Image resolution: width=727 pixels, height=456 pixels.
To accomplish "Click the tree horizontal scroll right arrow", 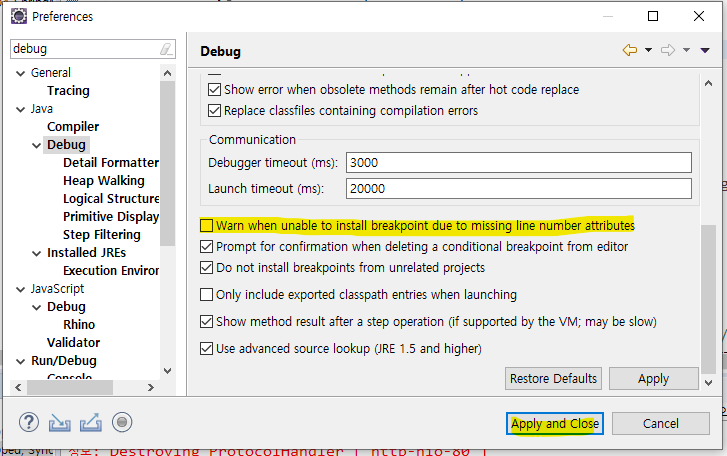I will pyautogui.click(x=151, y=387).
